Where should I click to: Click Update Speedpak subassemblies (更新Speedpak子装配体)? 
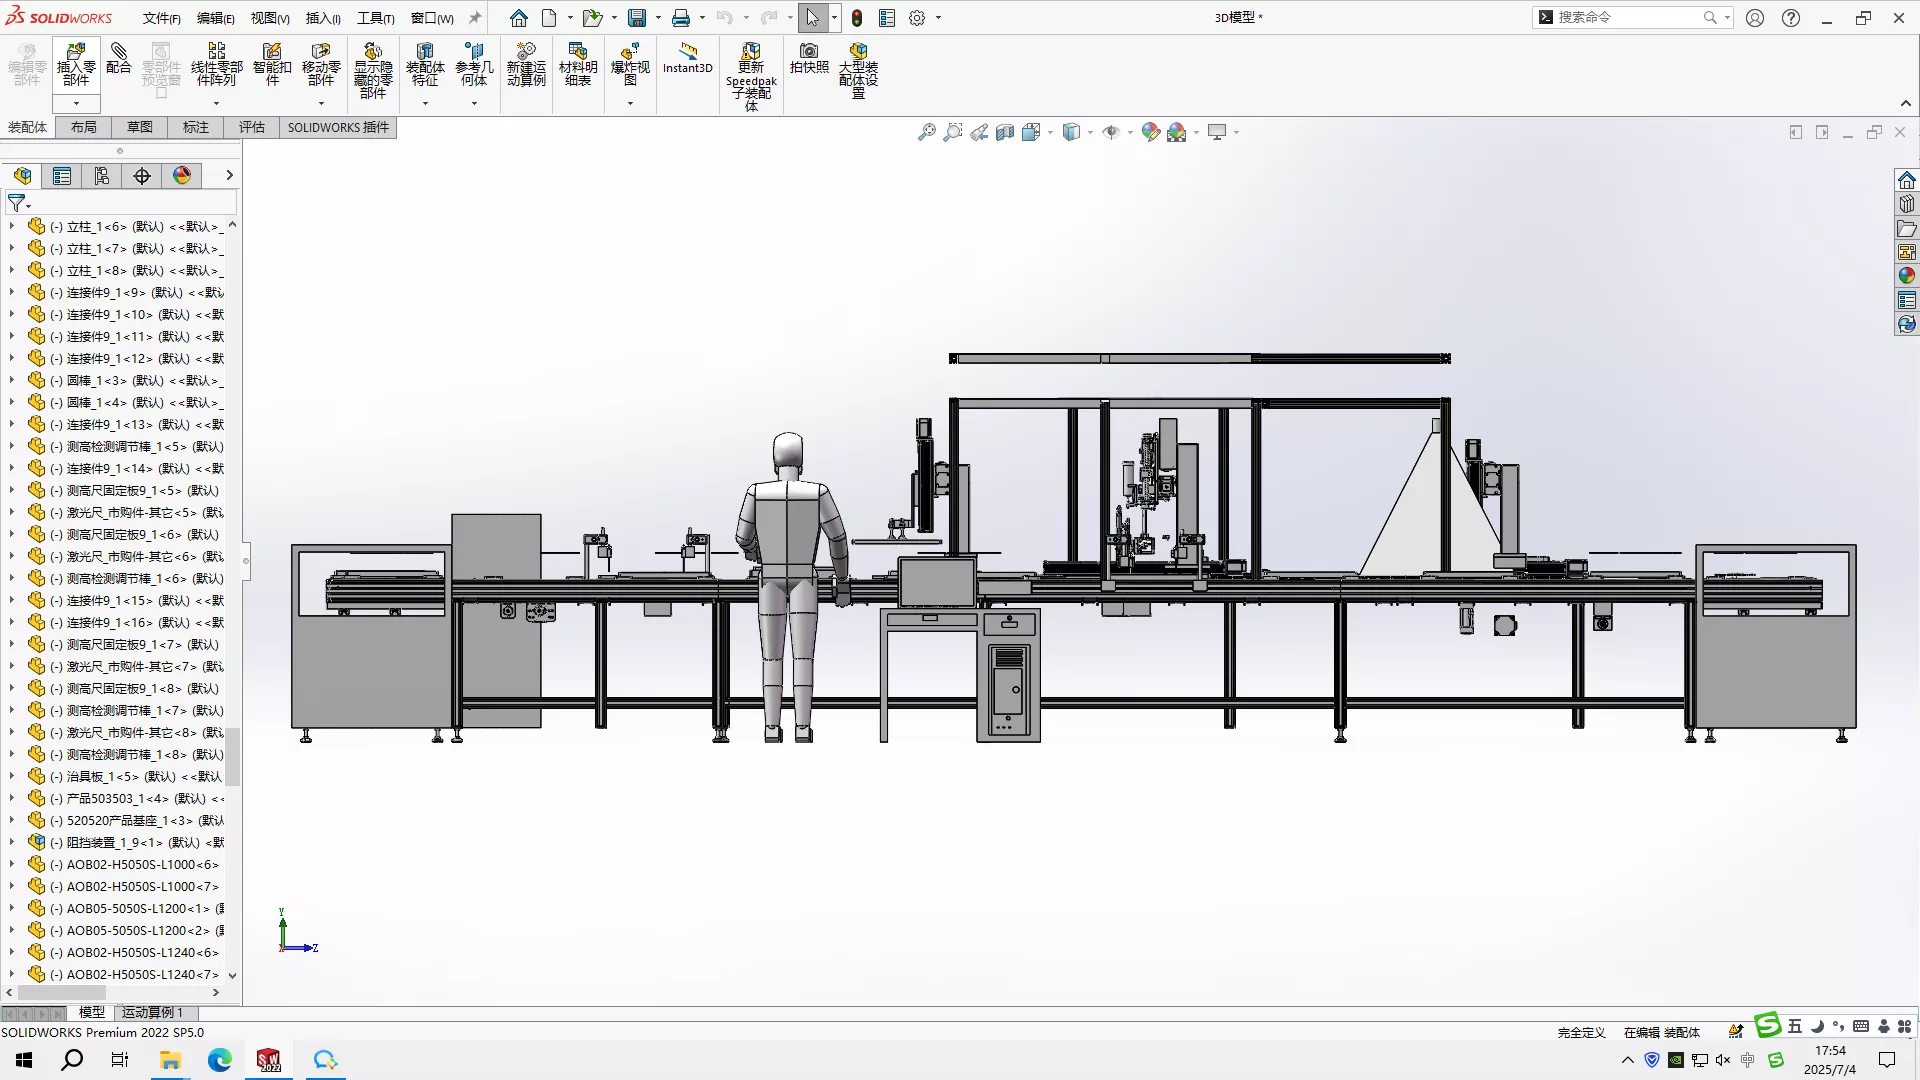tap(751, 77)
